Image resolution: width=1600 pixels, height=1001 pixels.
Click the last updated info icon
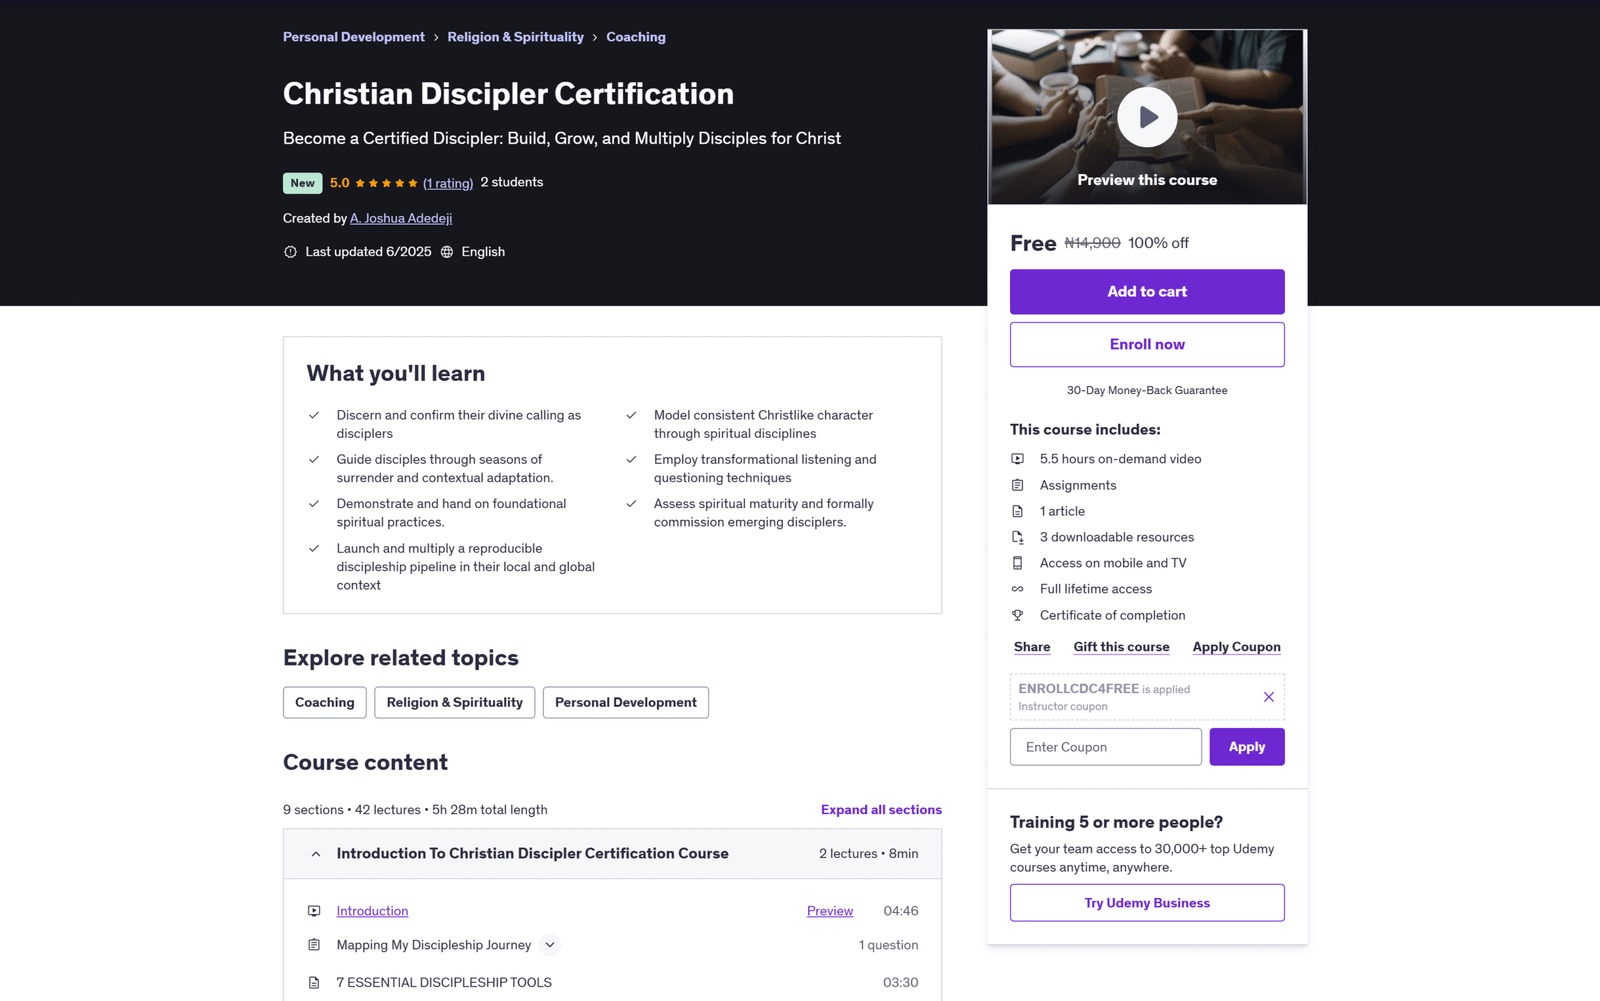coord(290,252)
